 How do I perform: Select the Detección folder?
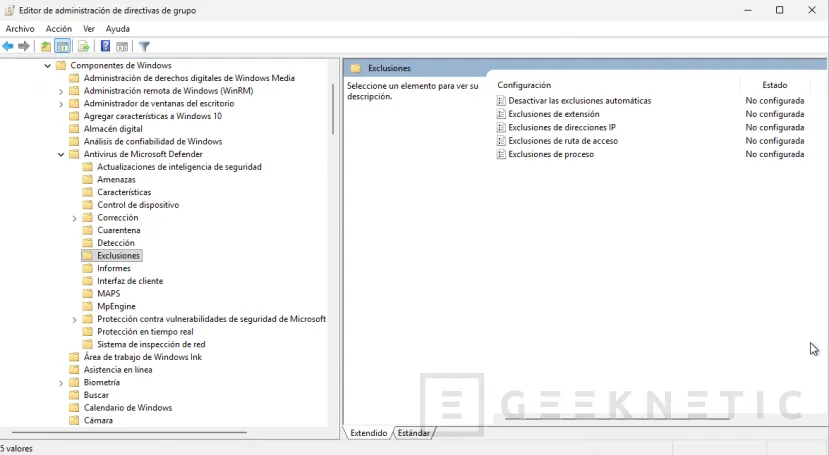click(x=116, y=243)
